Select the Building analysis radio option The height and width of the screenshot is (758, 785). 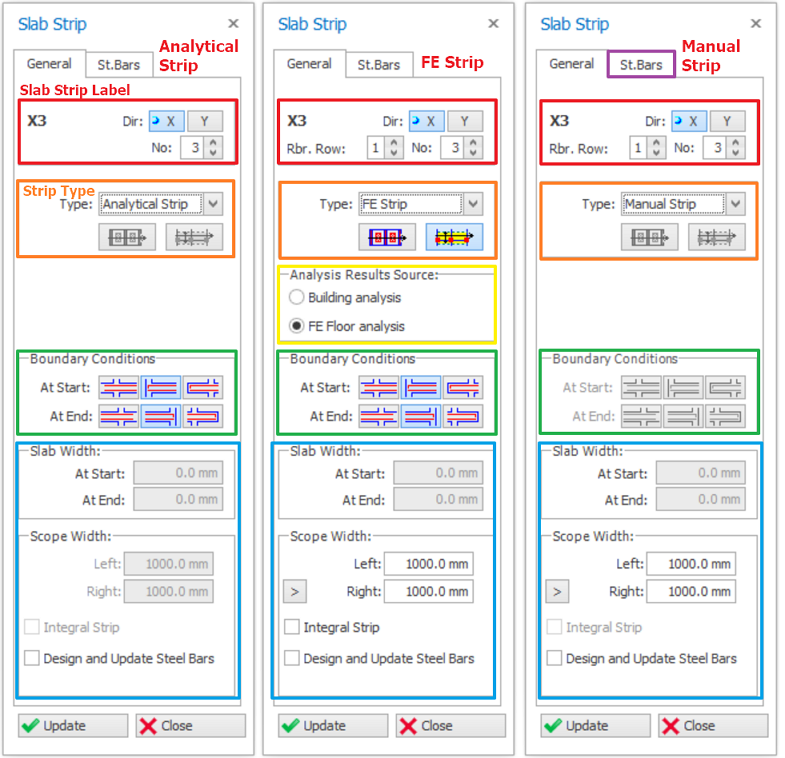coord(296,297)
